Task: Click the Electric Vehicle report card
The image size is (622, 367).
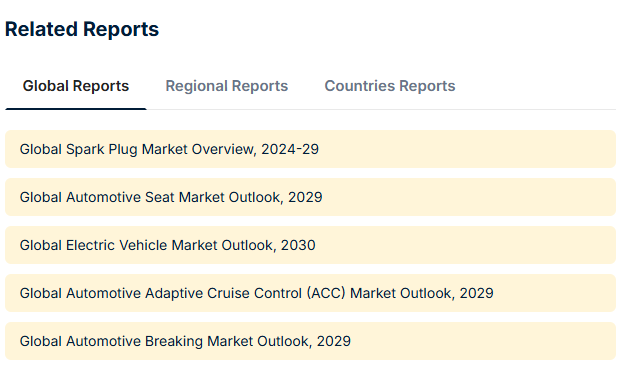Action: 310,245
